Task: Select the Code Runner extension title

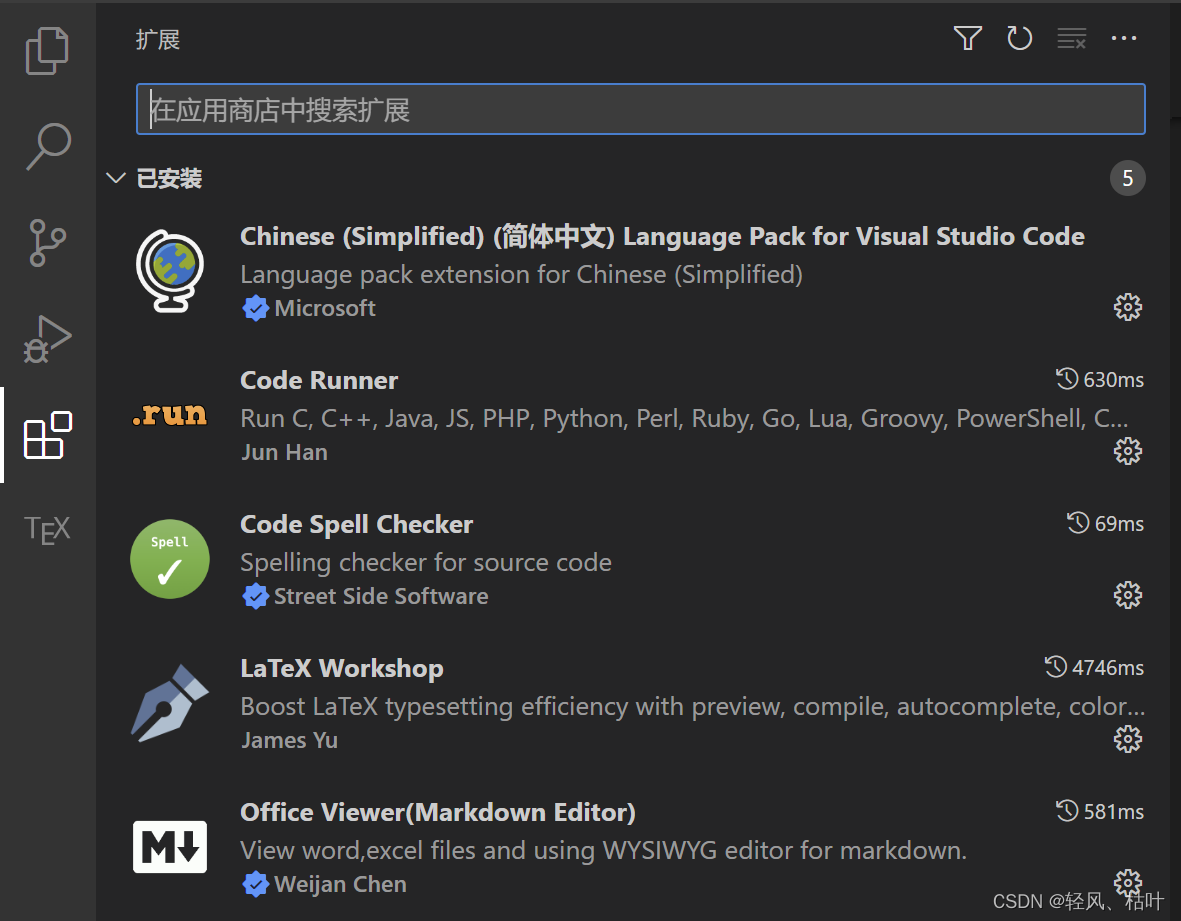Action: (x=319, y=380)
